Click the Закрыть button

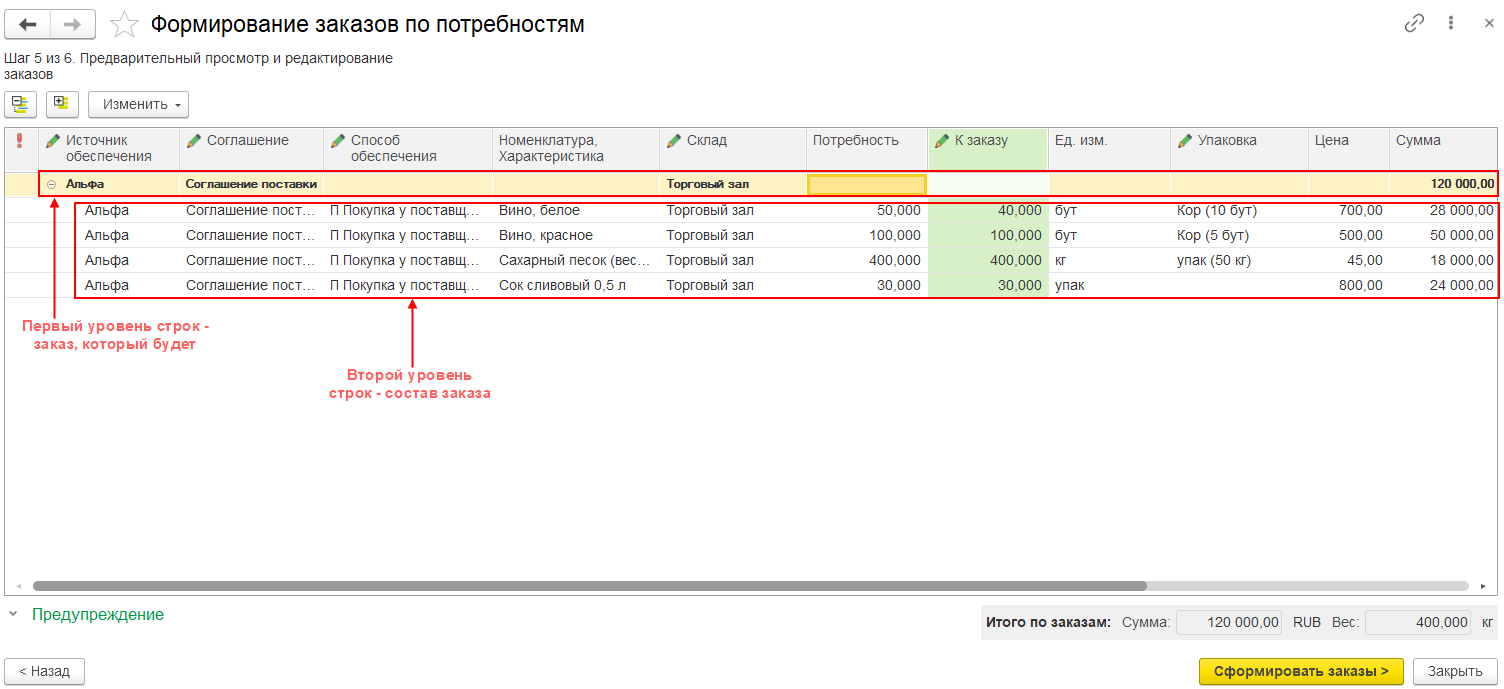(x=1455, y=671)
